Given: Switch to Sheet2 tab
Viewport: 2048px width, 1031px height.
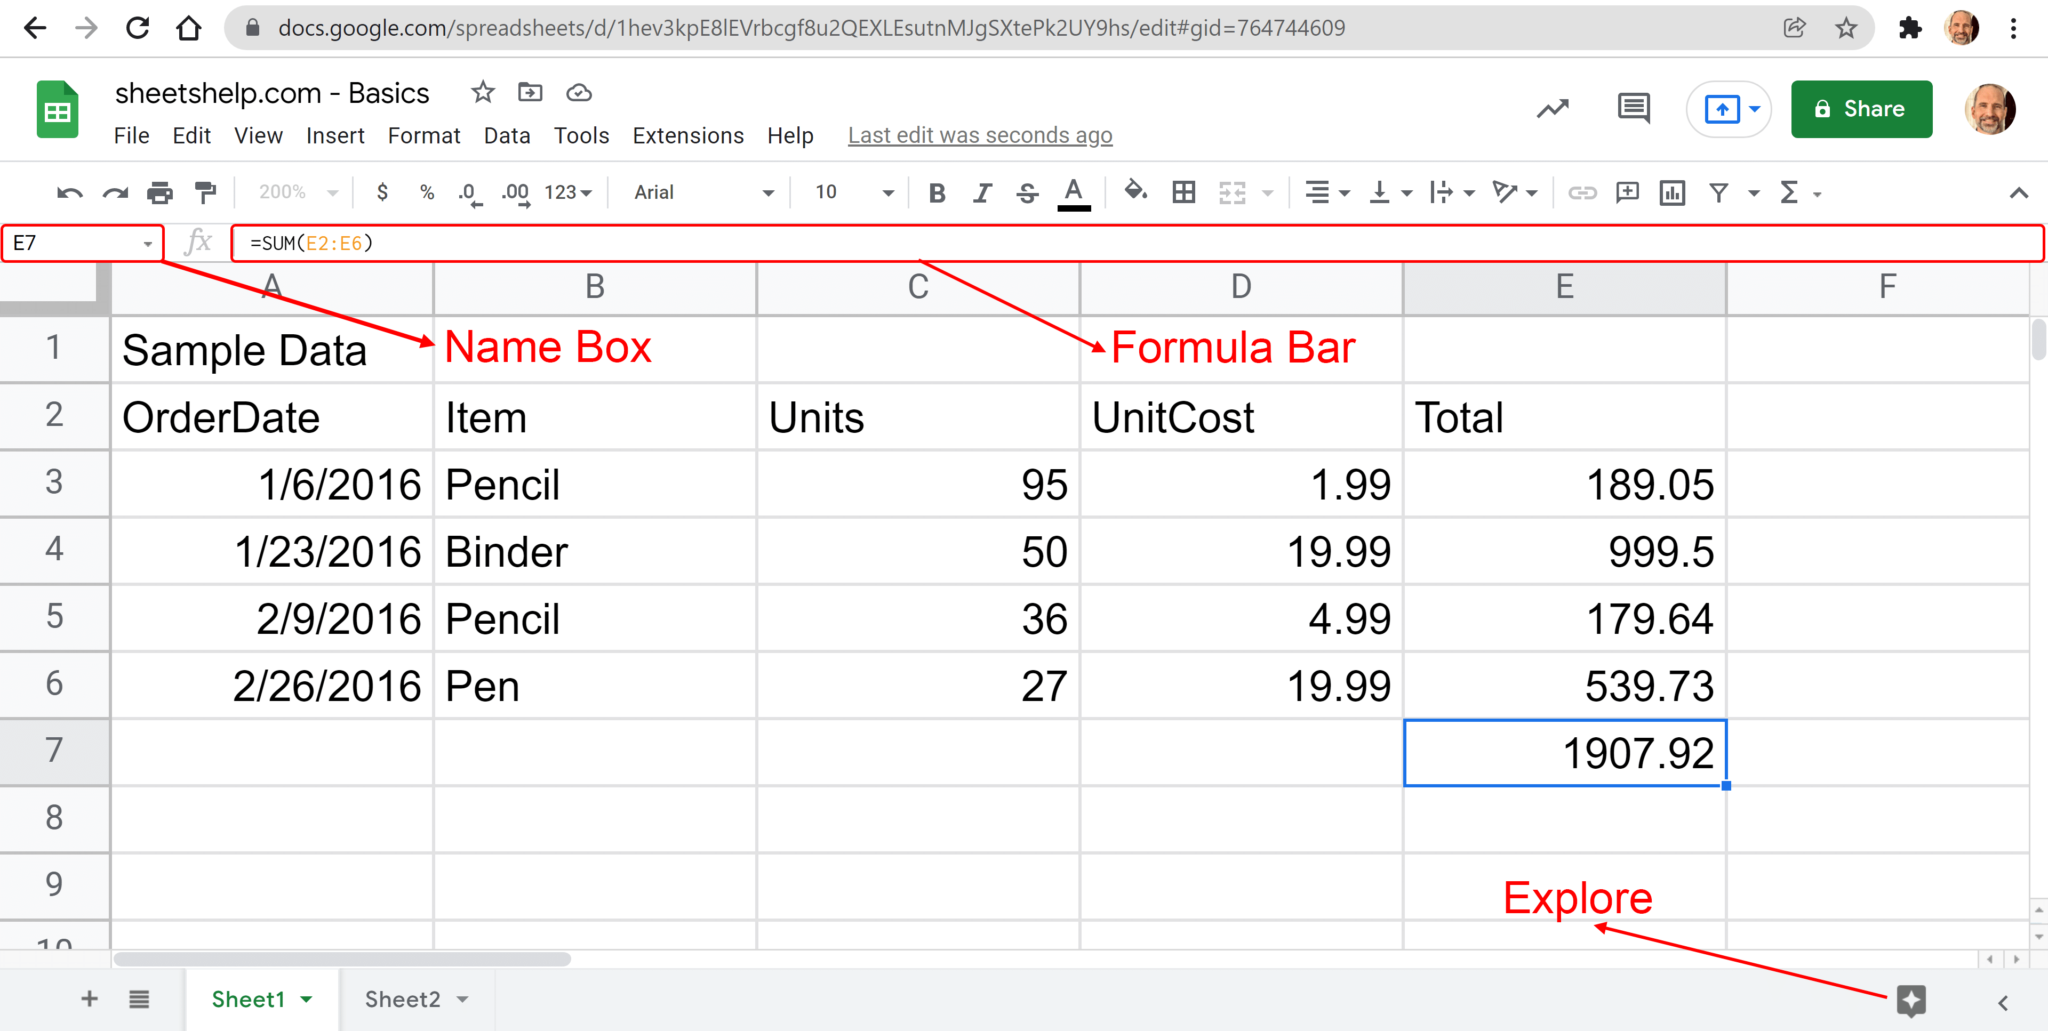Looking at the screenshot, I should click(x=402, y=999).
